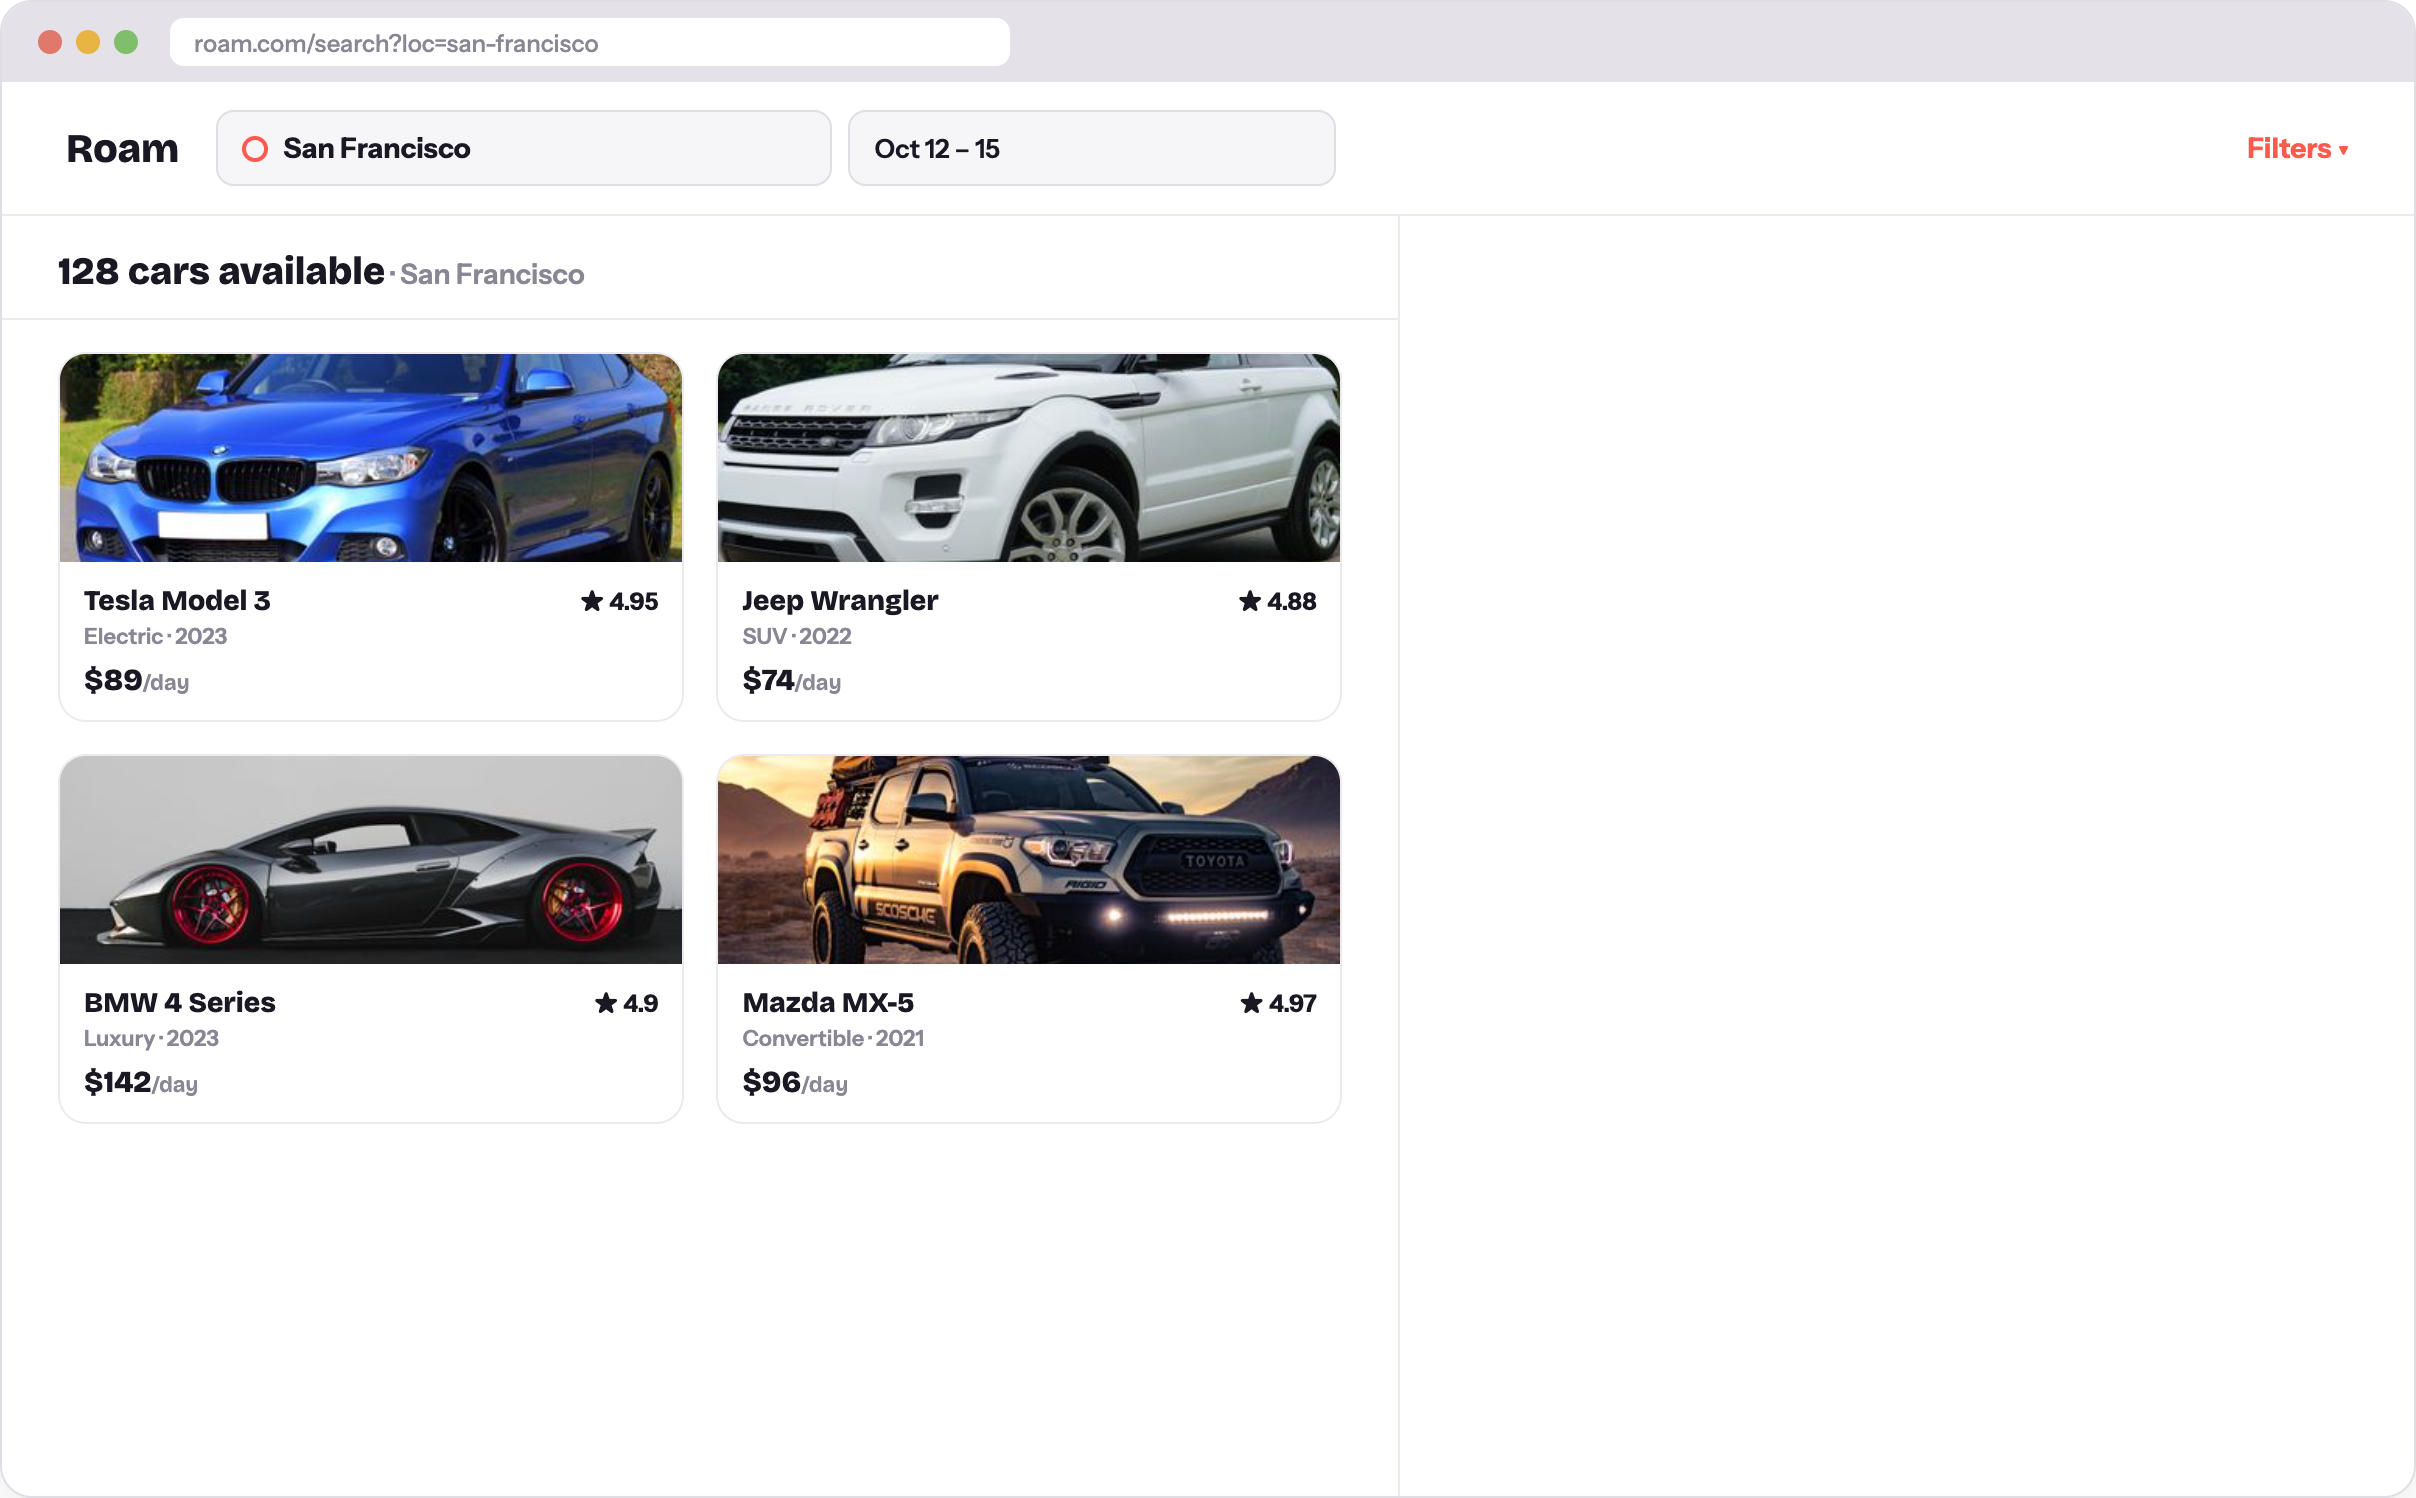This screenshot has height=1498, width=2416.
Task: Open the Oct 12 – 15 date field
Action: pos(1091,148)
